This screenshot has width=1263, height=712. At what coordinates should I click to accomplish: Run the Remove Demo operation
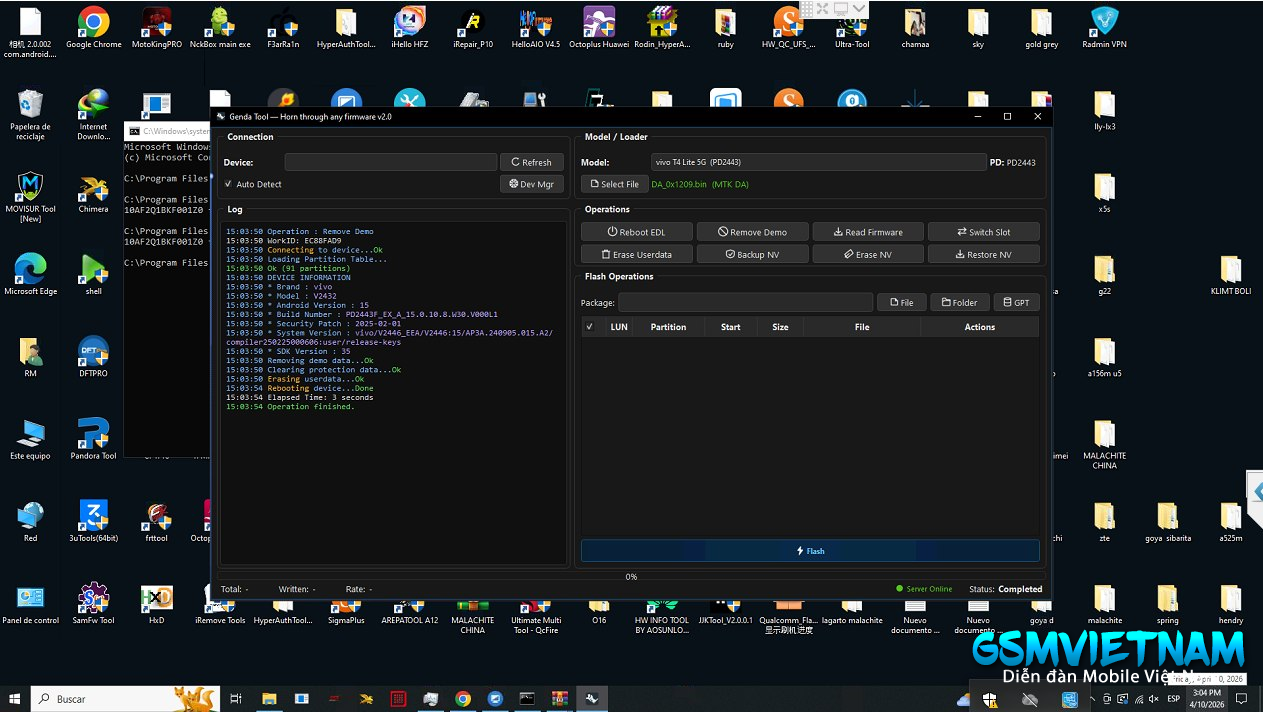point(753,232)
